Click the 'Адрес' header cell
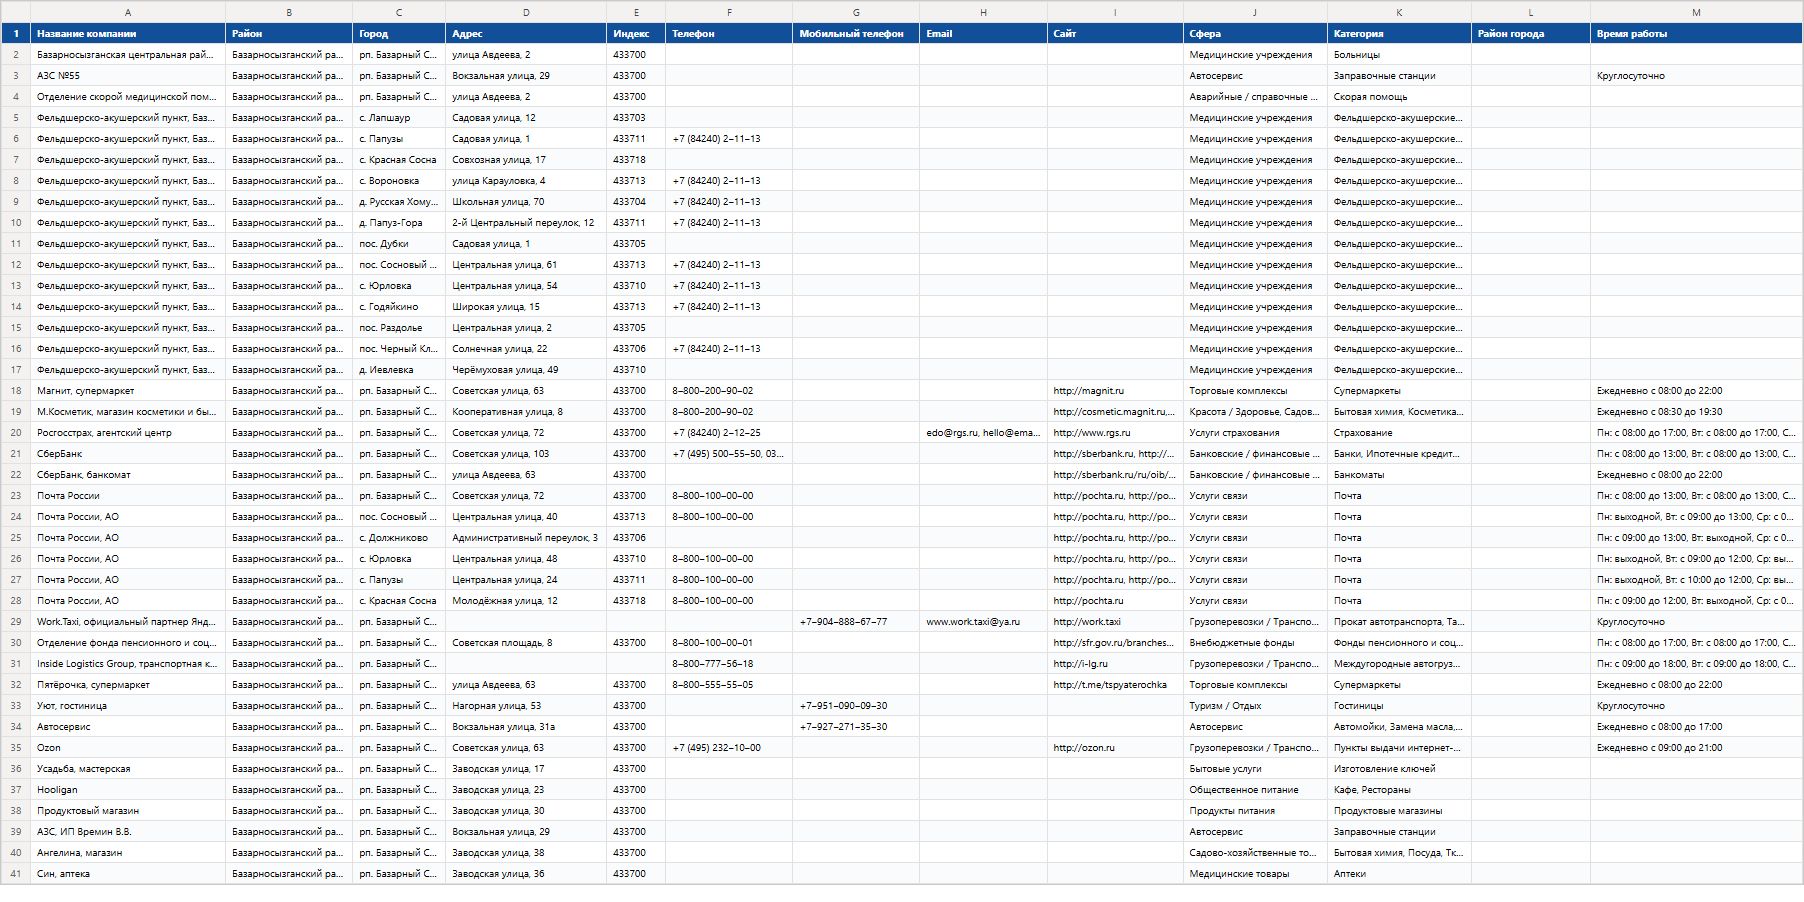Viewport: 1804px width, 902px height. coord(526,34)
